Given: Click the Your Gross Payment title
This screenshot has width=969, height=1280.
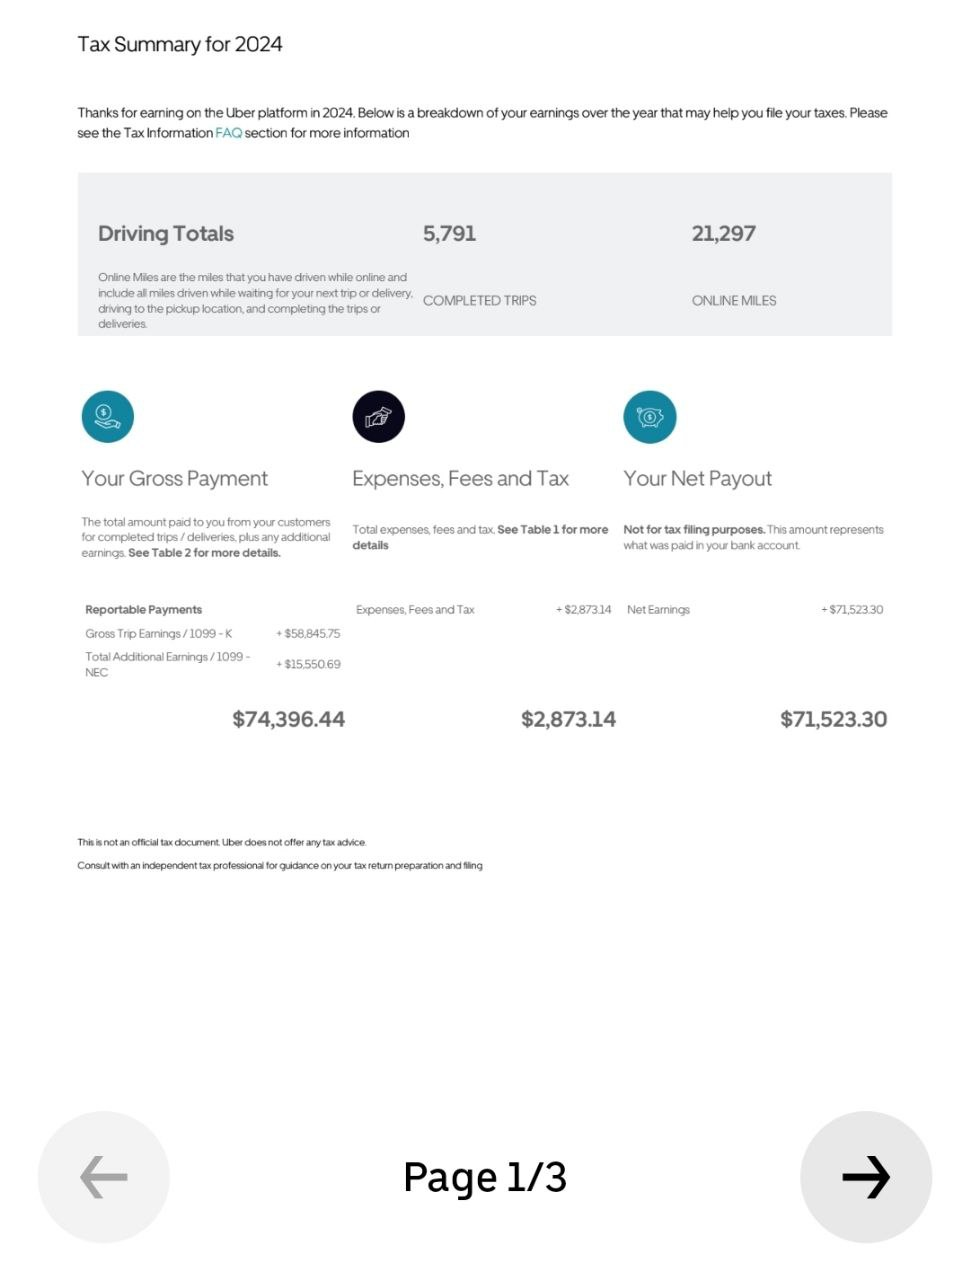Looking at the screenshot, I should point(175,478).
